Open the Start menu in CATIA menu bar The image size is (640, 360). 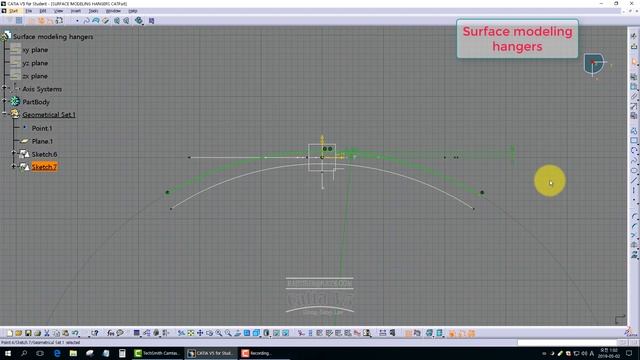pos(13,11)
